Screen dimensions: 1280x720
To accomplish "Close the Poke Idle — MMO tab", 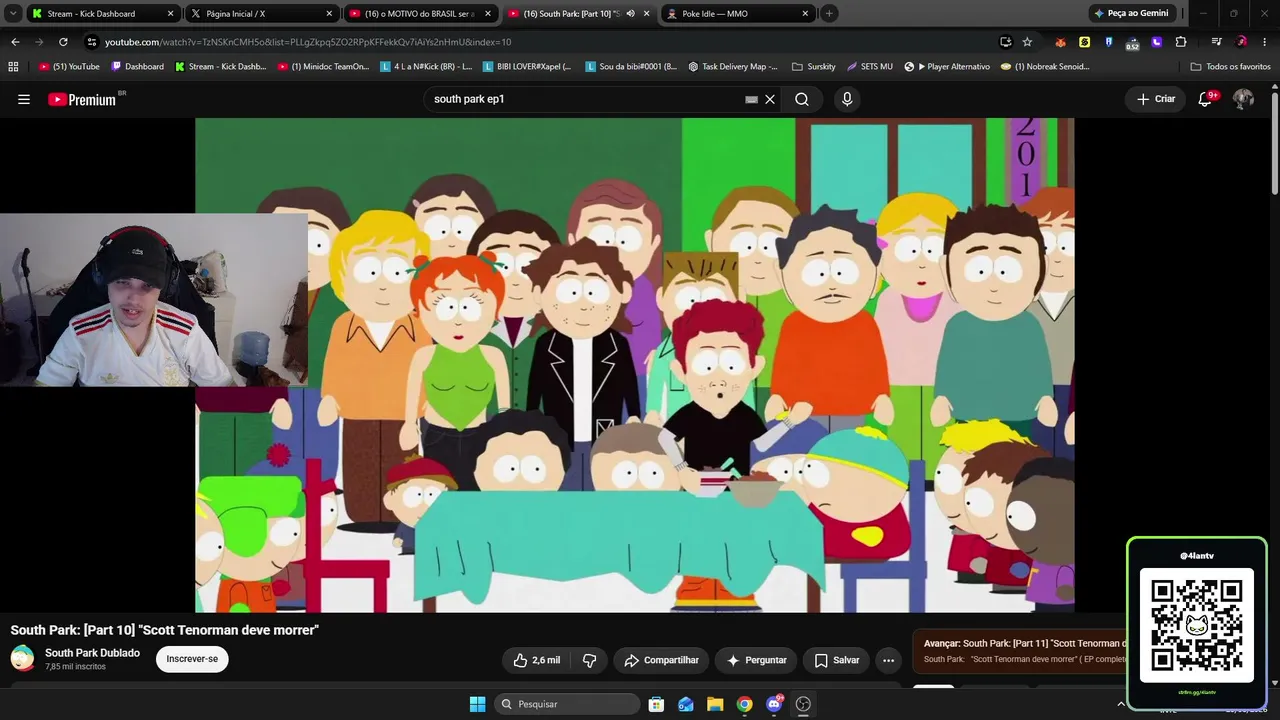I will (x=805, y=14).
